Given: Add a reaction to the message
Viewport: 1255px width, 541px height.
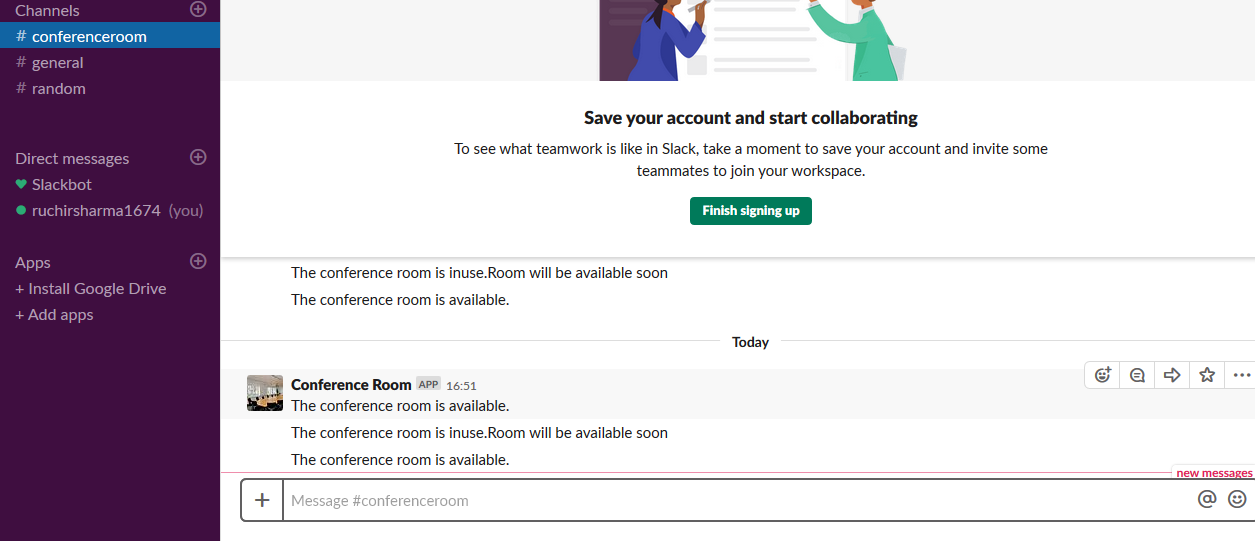Looking at the screenshot, I should [x=1103, y=375].
